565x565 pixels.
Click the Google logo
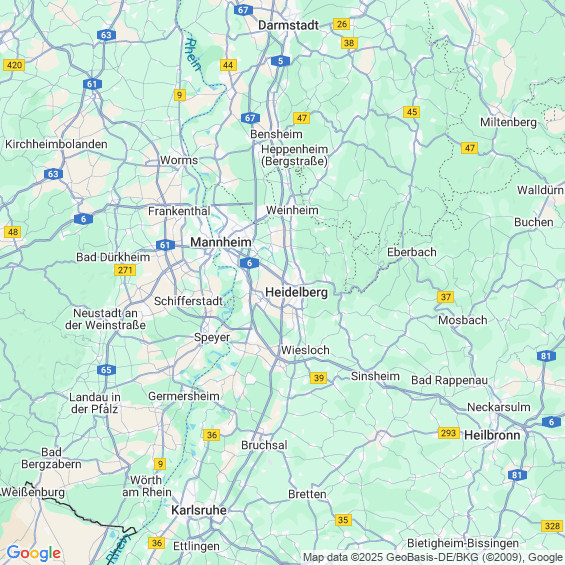34,553
